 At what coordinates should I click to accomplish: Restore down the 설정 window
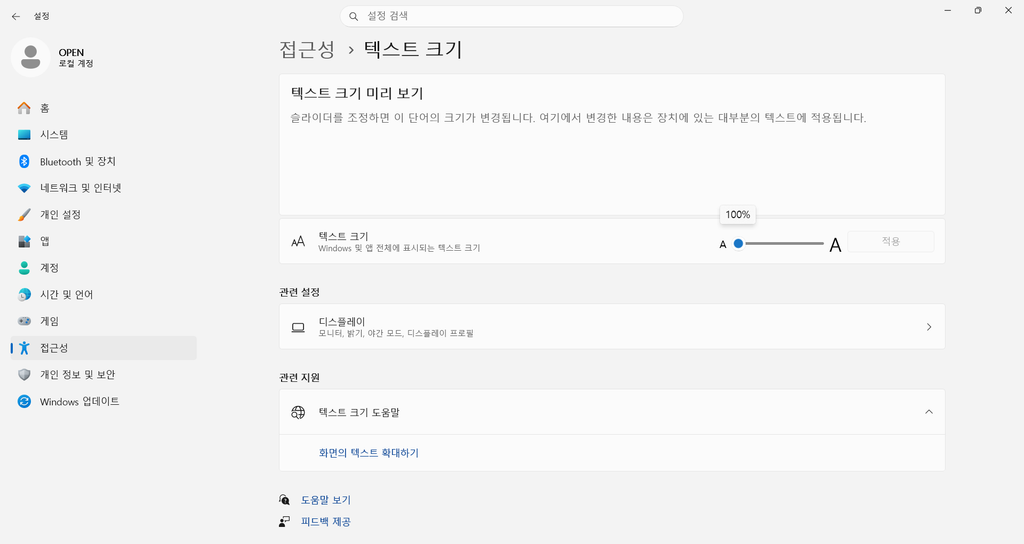[978, 10]
